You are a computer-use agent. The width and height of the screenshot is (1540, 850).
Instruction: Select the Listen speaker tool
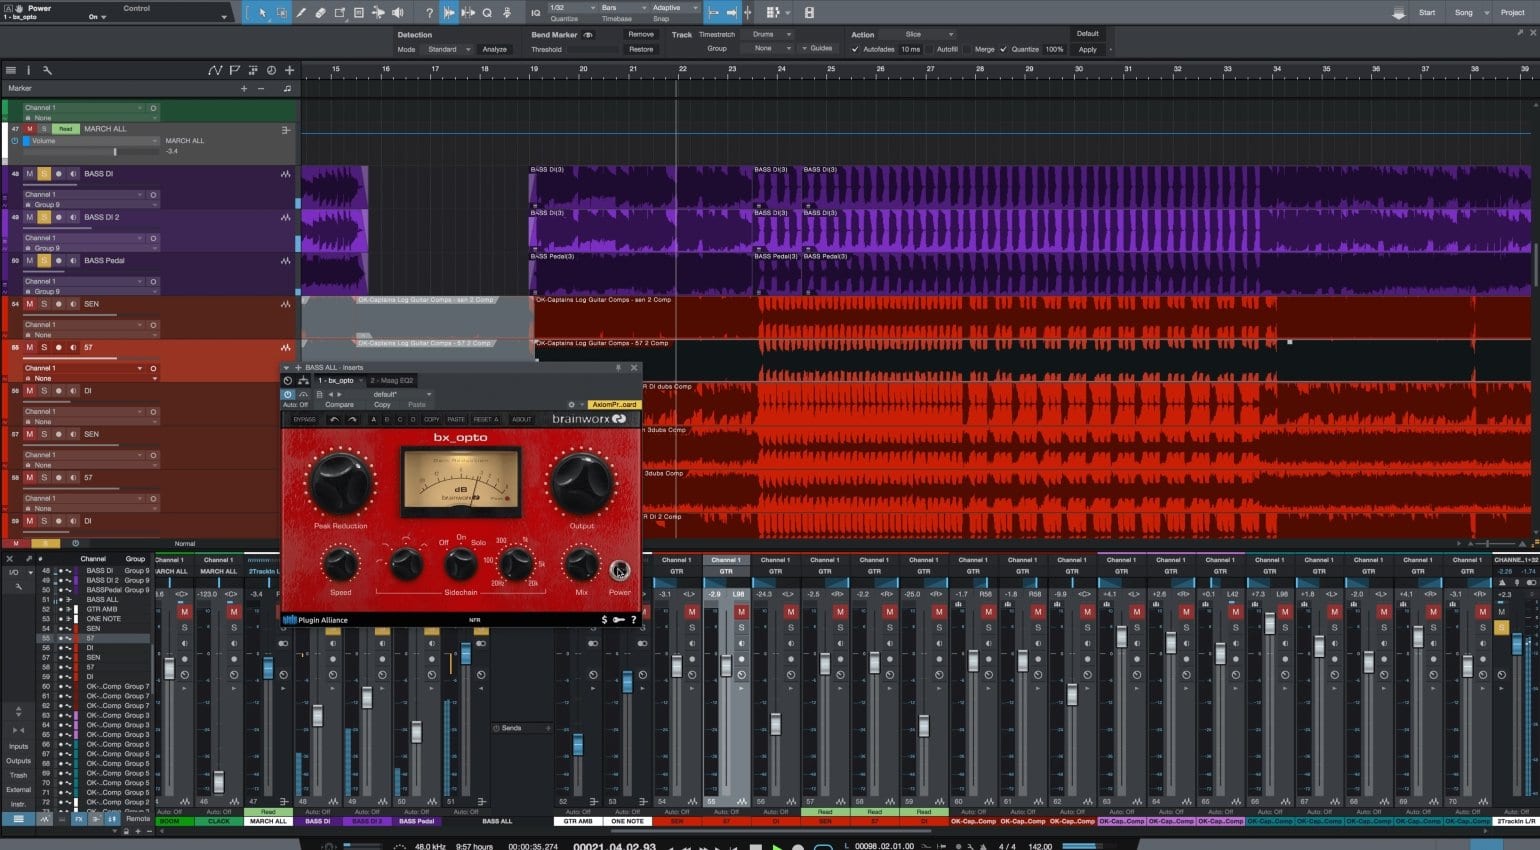(398, 13)
